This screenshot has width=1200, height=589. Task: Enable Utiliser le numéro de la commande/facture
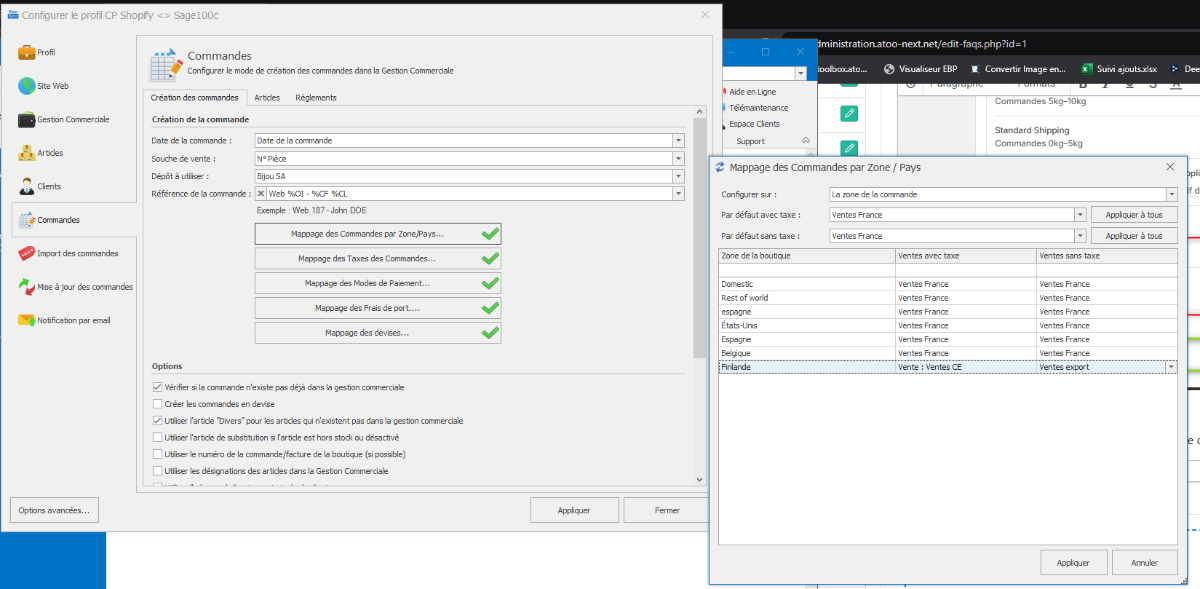tap(157, 454)
